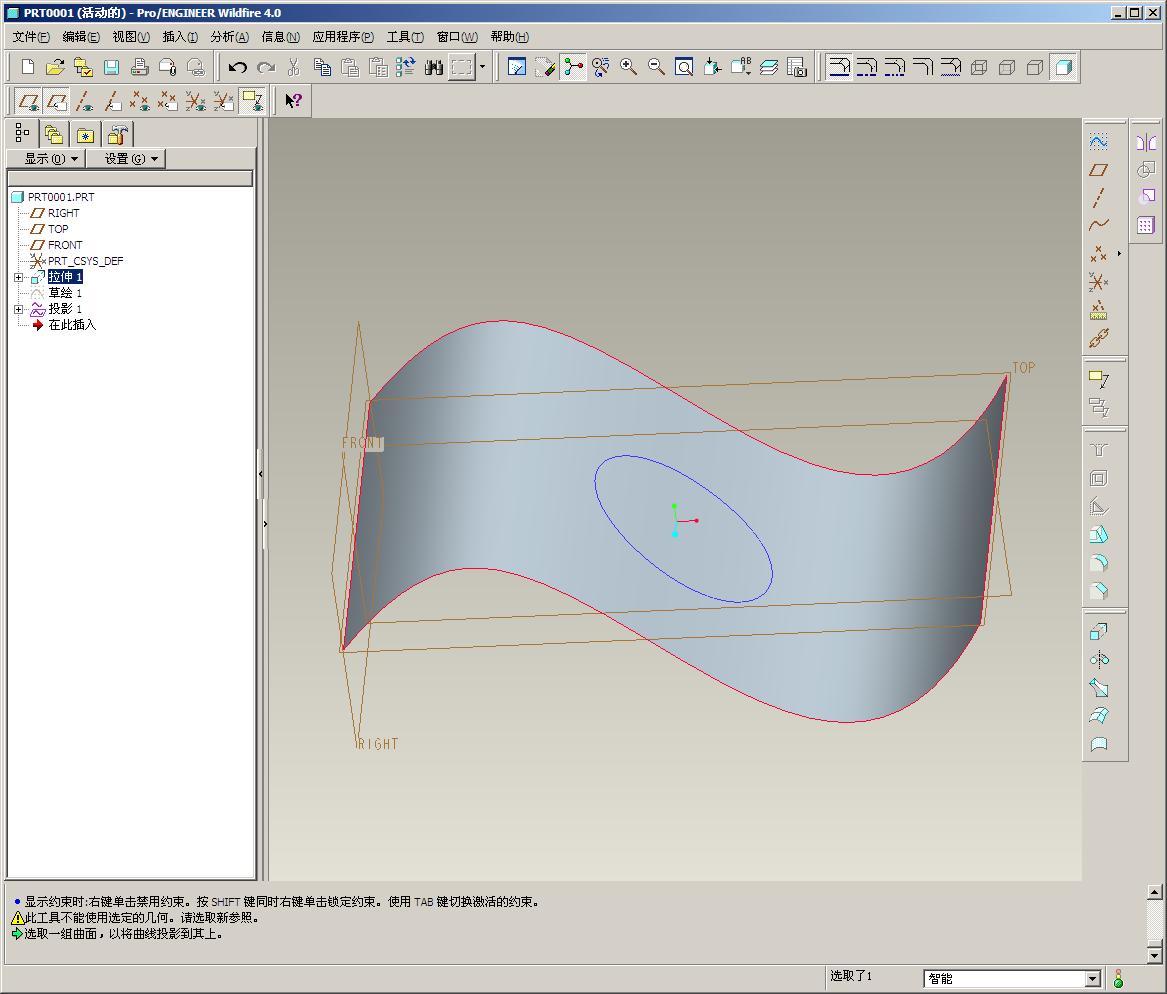Click the Zoom In magnifier icon
The image size is (1167, 994).
pos(628,67)
